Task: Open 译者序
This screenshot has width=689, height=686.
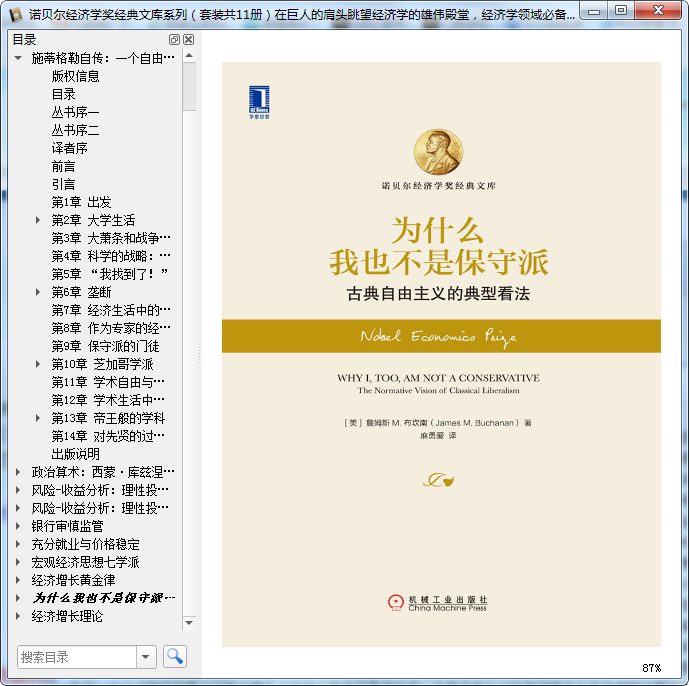Action: [x=69, y=148]
